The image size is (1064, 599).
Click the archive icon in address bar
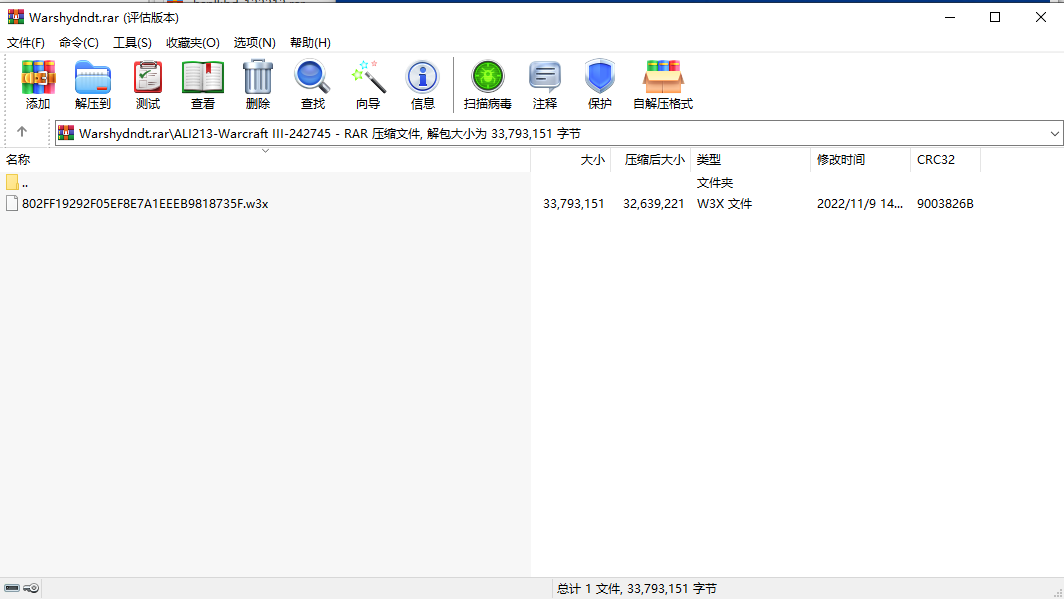pos(66,133)
